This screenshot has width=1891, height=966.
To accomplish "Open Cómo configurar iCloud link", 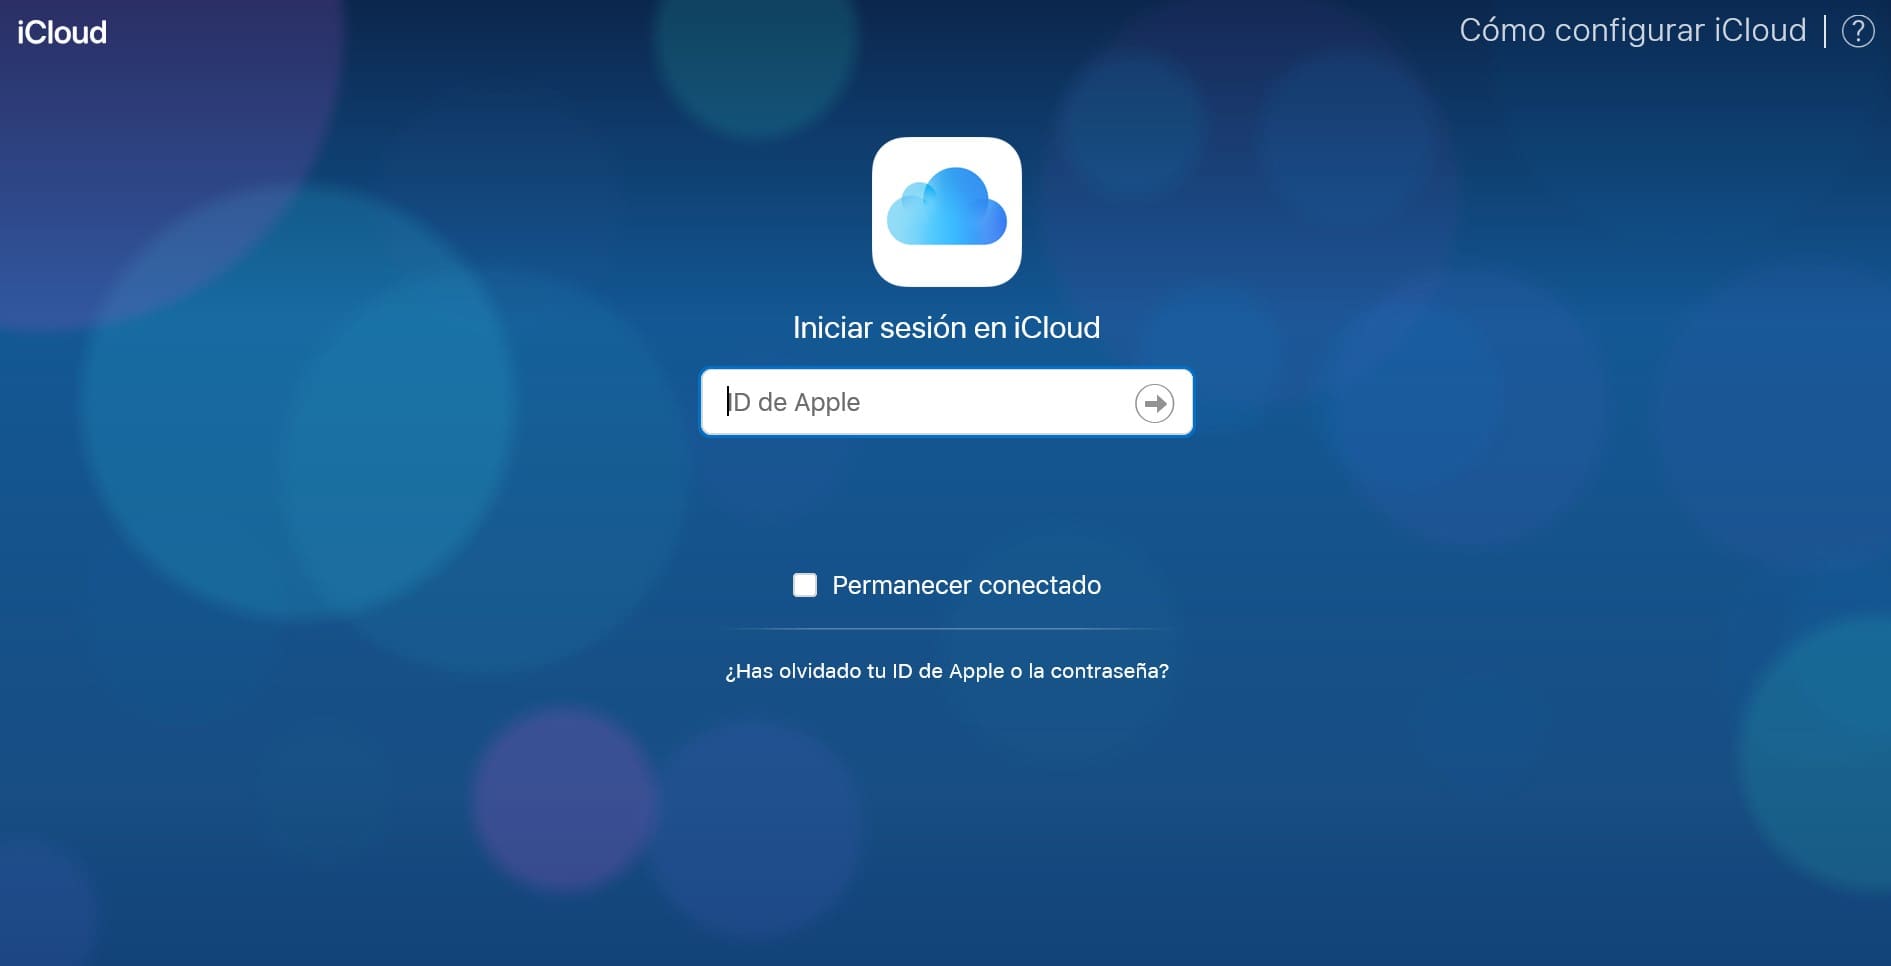I will tap(1632, 30).
